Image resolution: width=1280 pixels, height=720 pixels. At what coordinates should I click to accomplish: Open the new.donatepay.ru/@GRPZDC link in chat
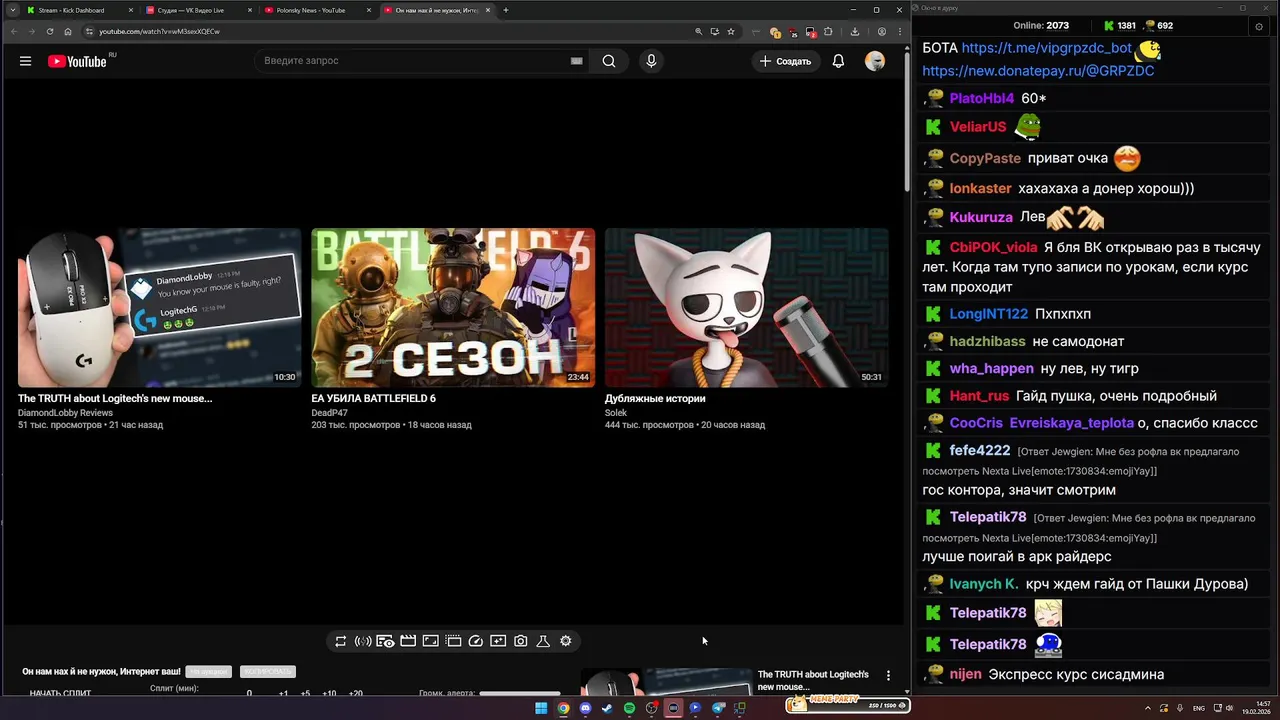(1038, 71)
